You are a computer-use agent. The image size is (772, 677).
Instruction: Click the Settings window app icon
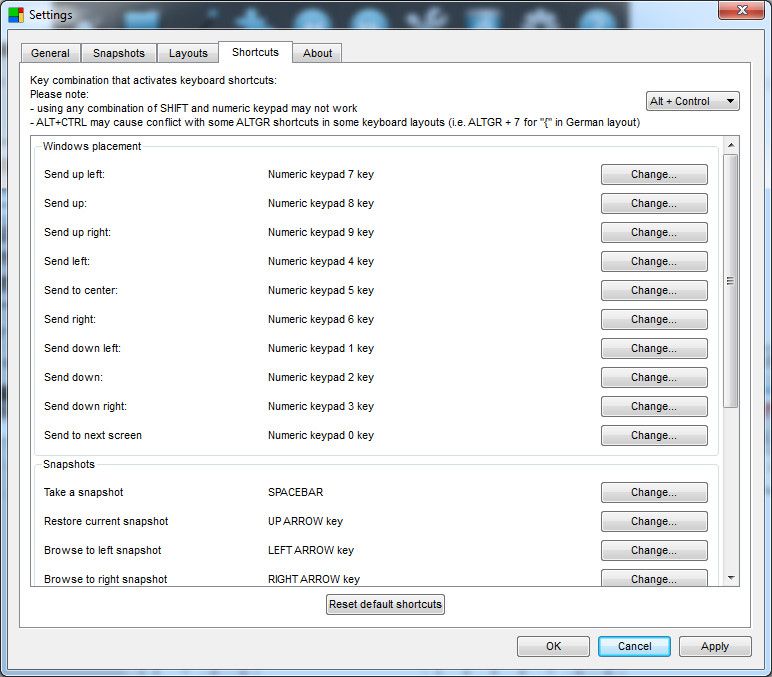point(16,15)
